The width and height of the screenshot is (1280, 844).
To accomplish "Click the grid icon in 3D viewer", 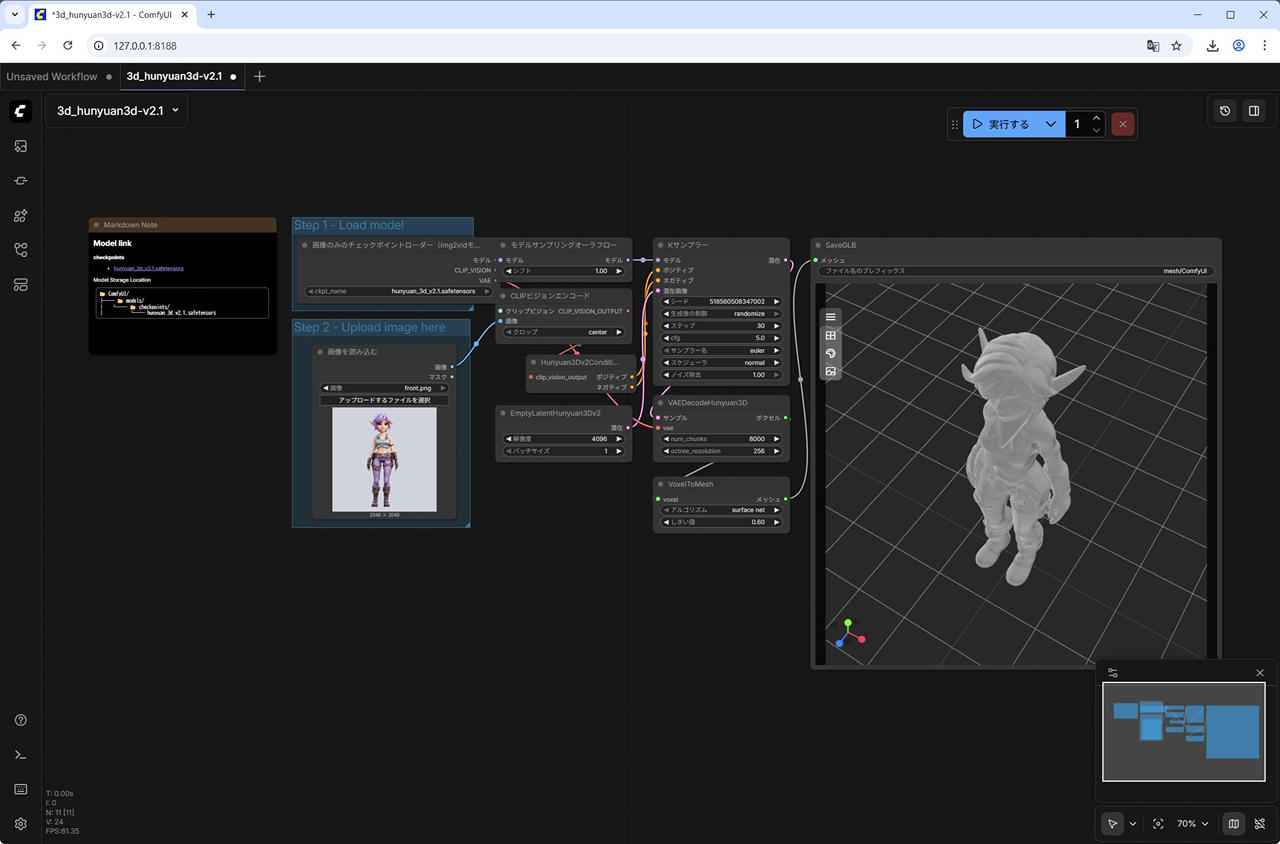I will [x=830, y=336].
